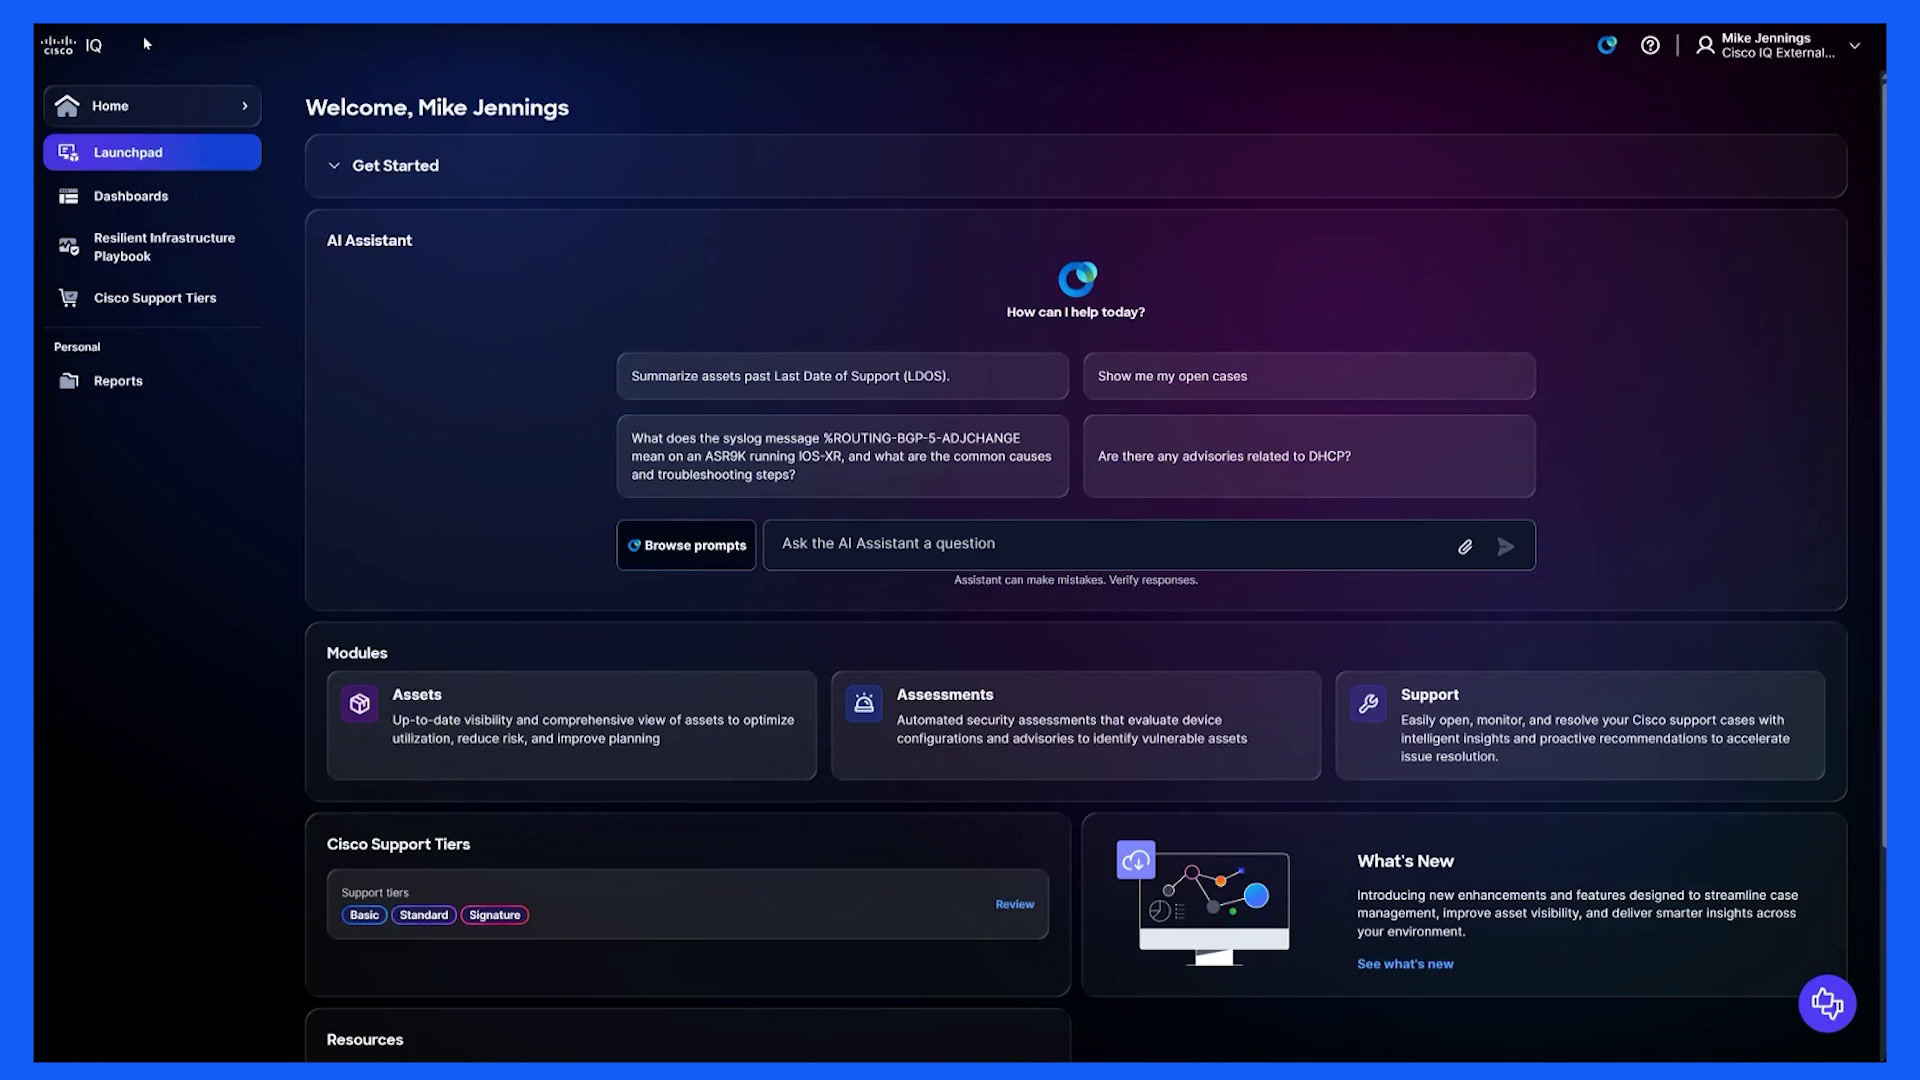Click the send arrow icon
Viewport: 1920px width, 1080px height.
click(x=1505, y=546)
